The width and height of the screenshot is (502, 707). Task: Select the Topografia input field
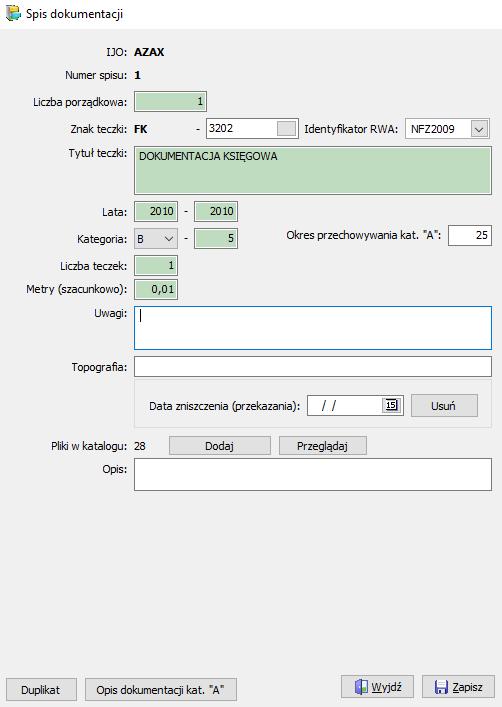pos(313,367)
